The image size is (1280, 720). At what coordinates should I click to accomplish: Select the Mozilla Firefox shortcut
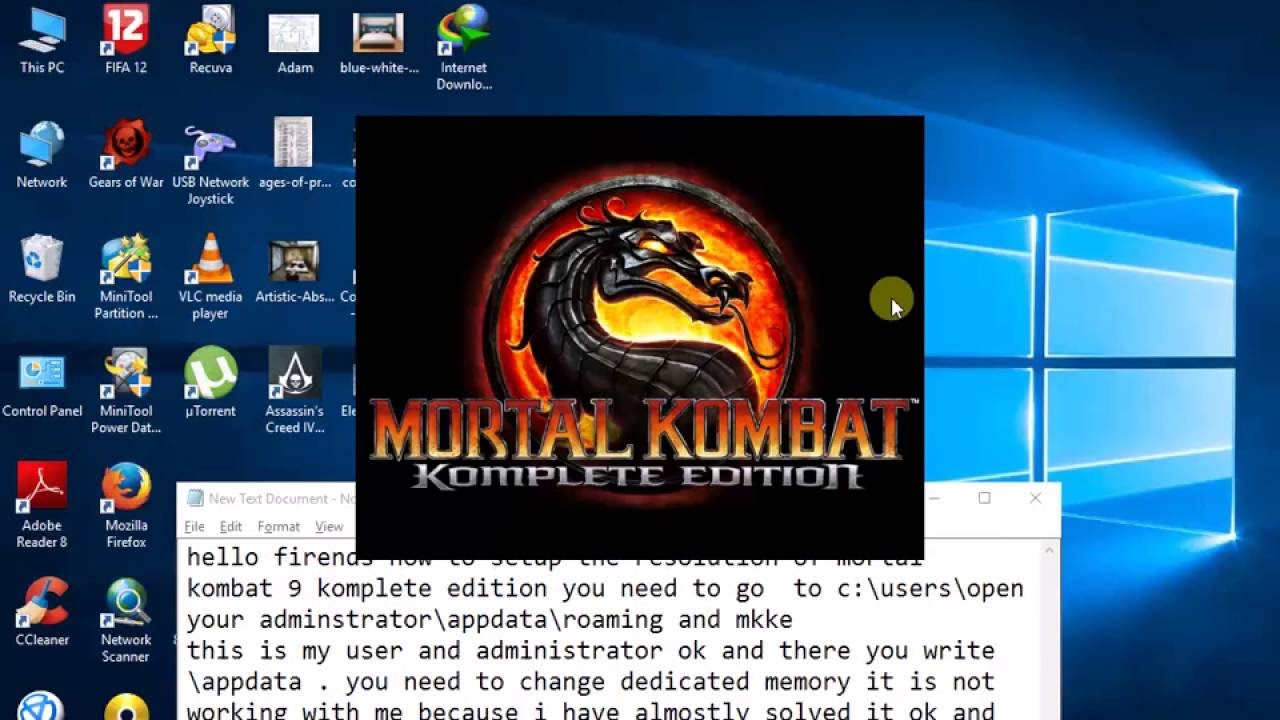tap(126, 505)
